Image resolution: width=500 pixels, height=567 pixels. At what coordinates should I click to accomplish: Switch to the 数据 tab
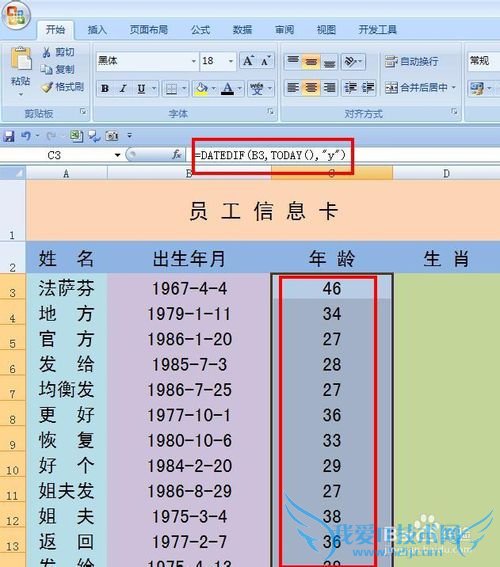pyautogui.click(x=243, y=29)
